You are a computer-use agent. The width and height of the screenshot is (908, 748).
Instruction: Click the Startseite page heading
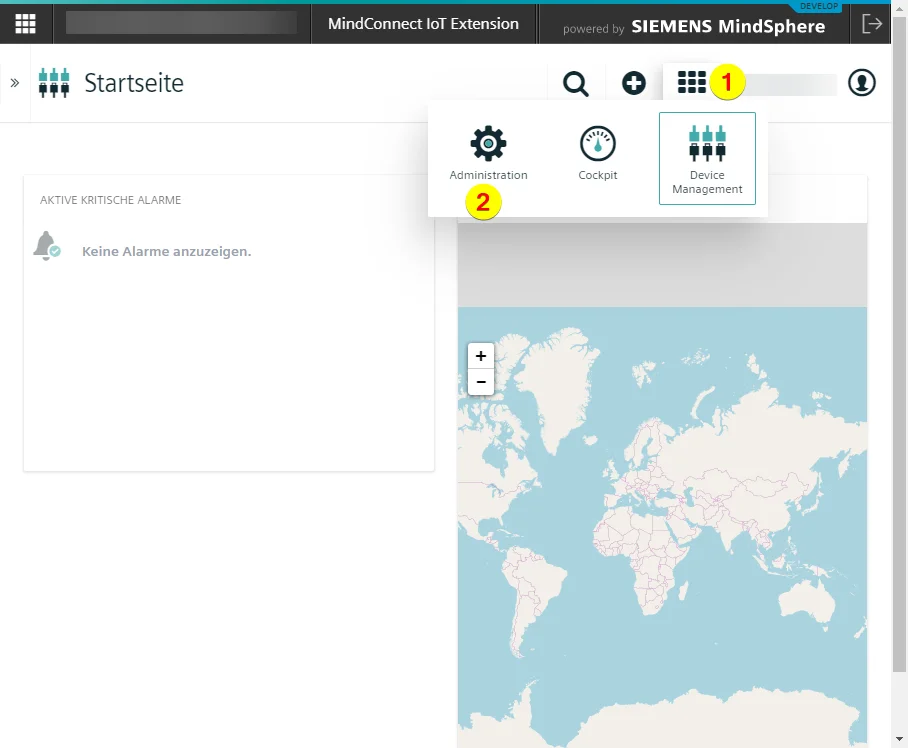(134, 83)
